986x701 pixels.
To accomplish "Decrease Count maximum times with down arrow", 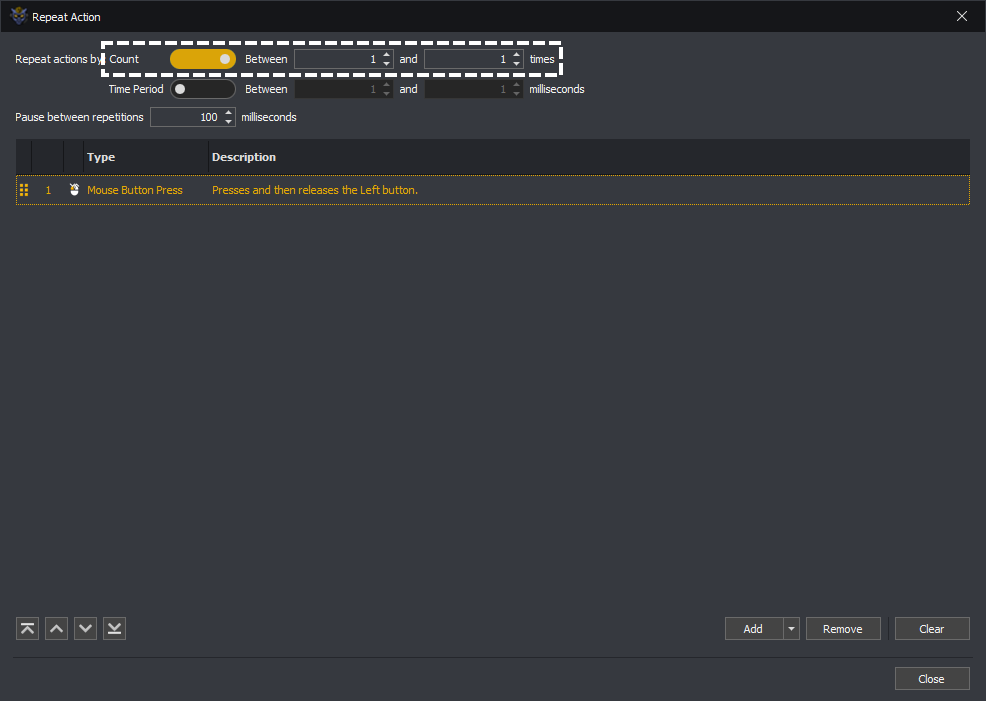I will tap(517, 63).
